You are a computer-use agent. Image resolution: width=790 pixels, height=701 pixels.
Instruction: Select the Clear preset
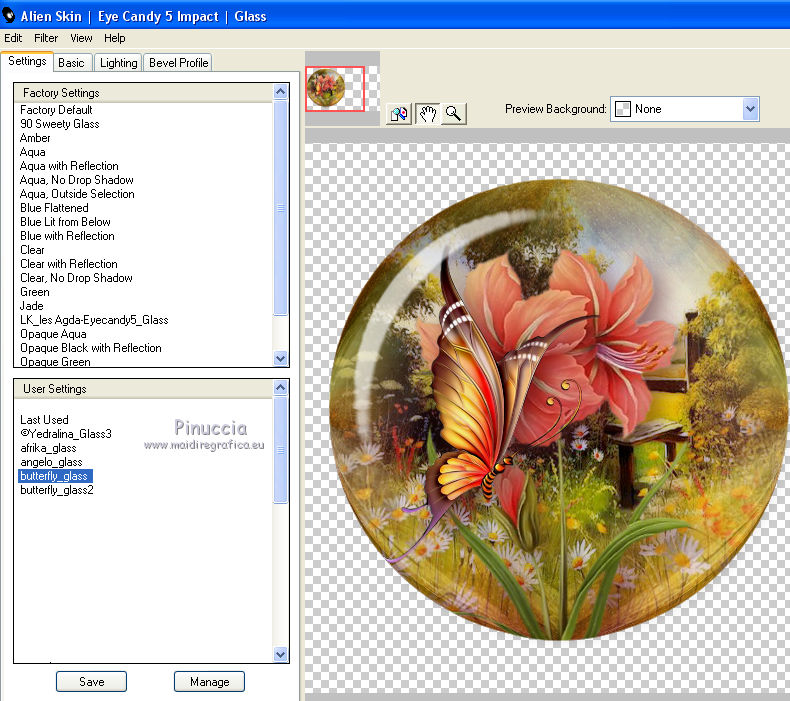pyautogui.click(x=32, y=250)
